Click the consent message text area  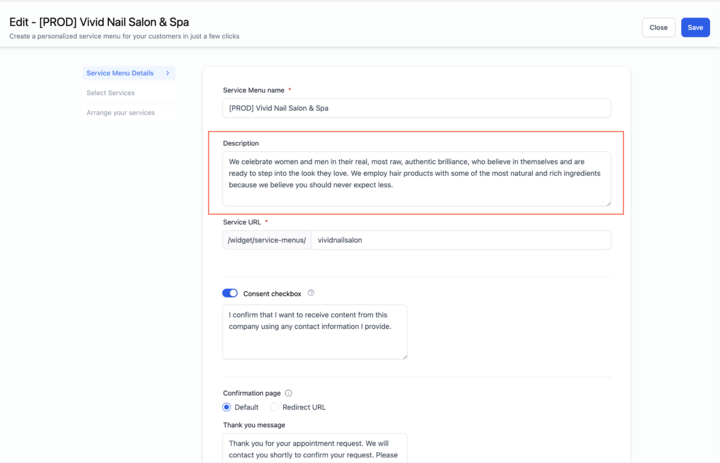coord(315,332)
